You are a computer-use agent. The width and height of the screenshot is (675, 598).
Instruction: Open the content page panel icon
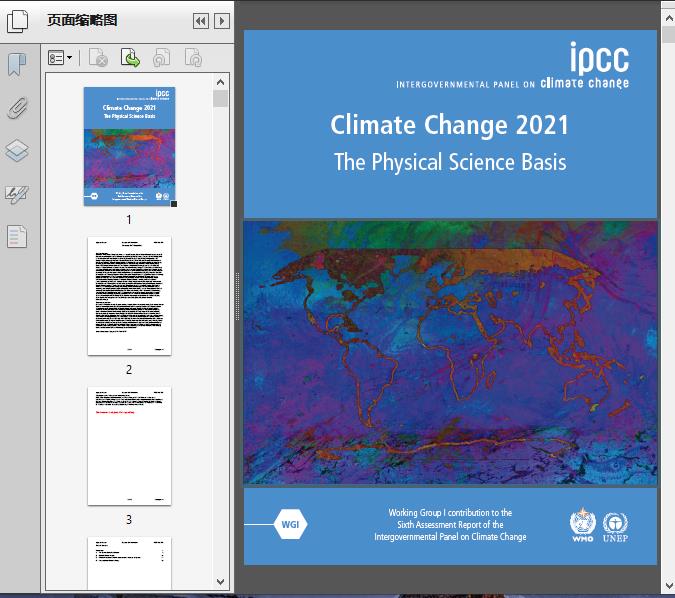(17, 236)
